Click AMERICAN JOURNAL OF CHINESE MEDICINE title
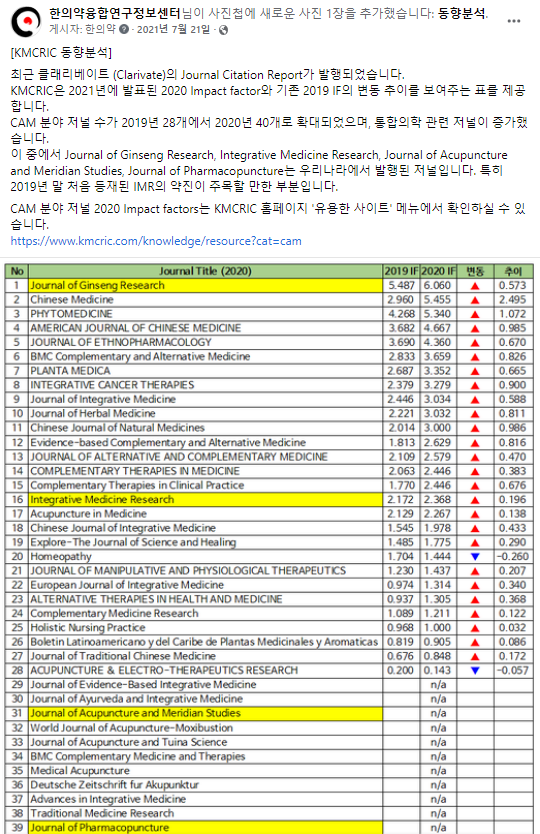The image size is (540, 834). click(x=136, y=328)
